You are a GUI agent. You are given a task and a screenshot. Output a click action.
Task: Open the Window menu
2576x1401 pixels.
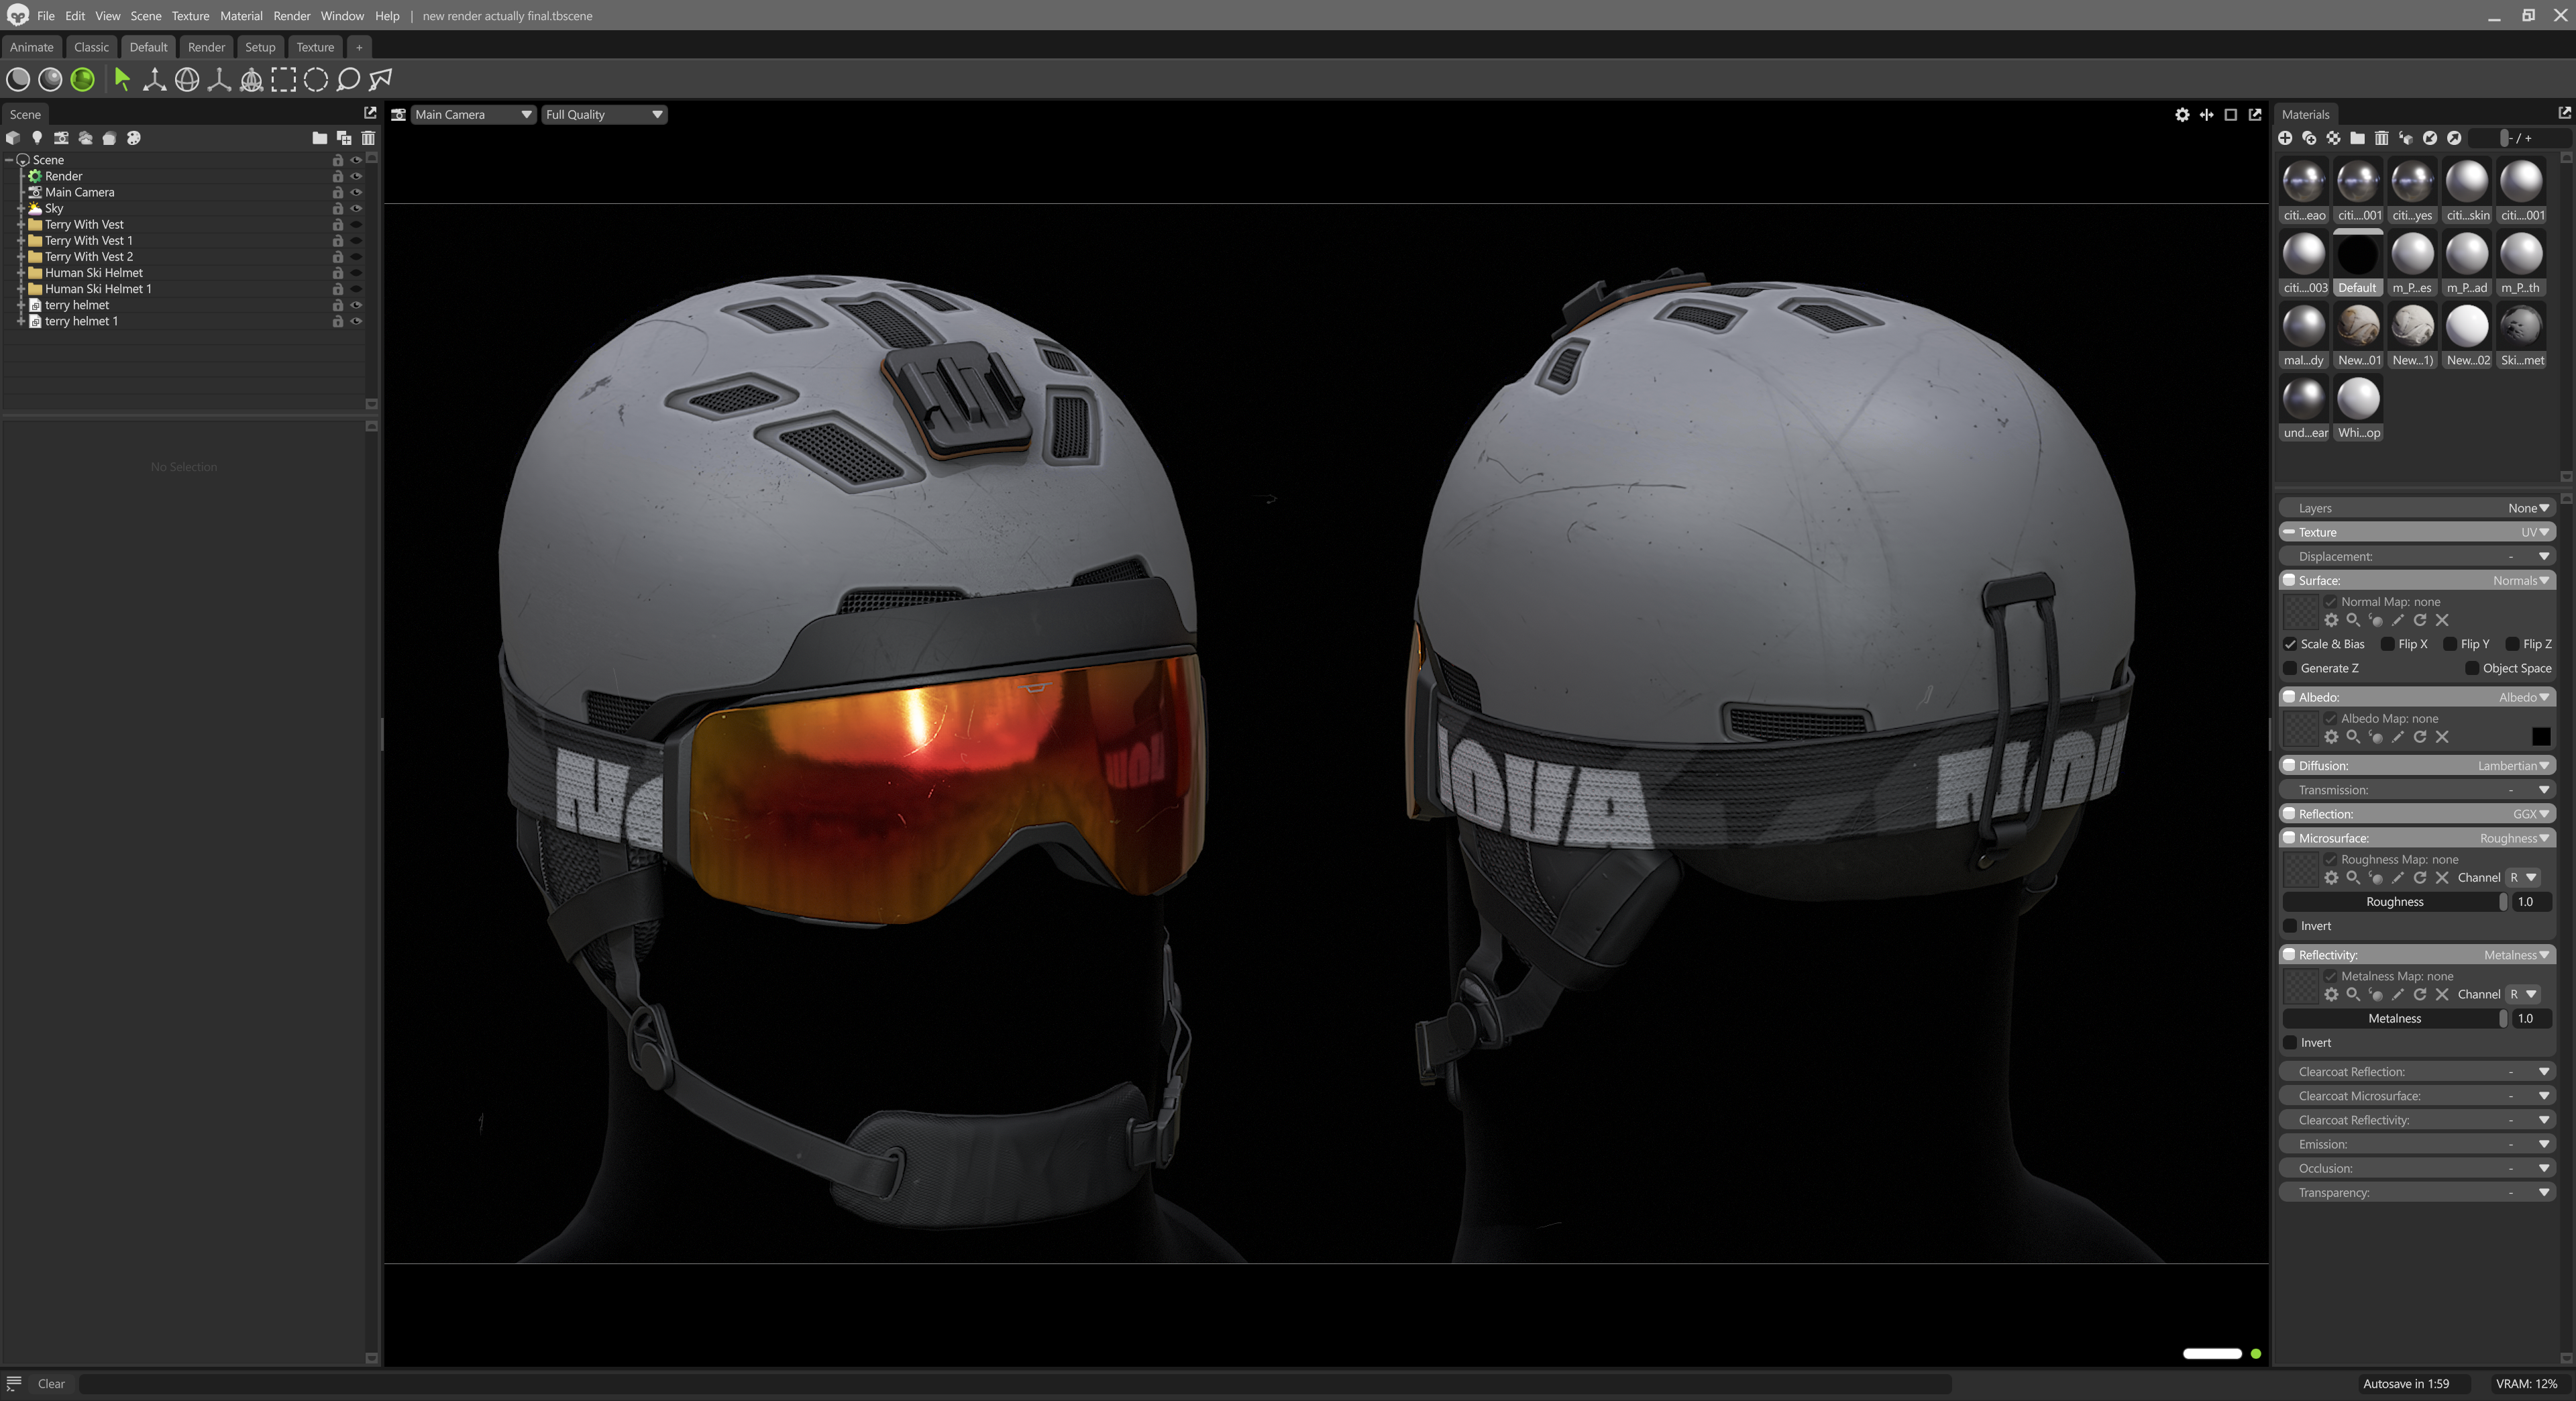[342, 16]
